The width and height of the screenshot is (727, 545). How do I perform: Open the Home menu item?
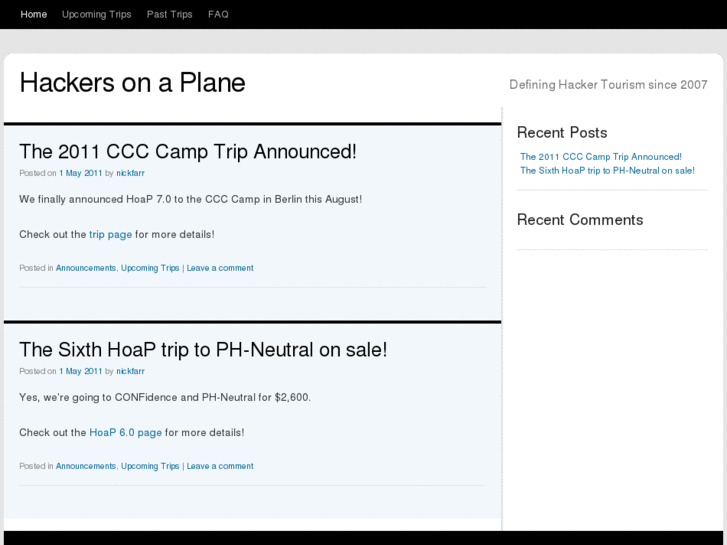33,15
